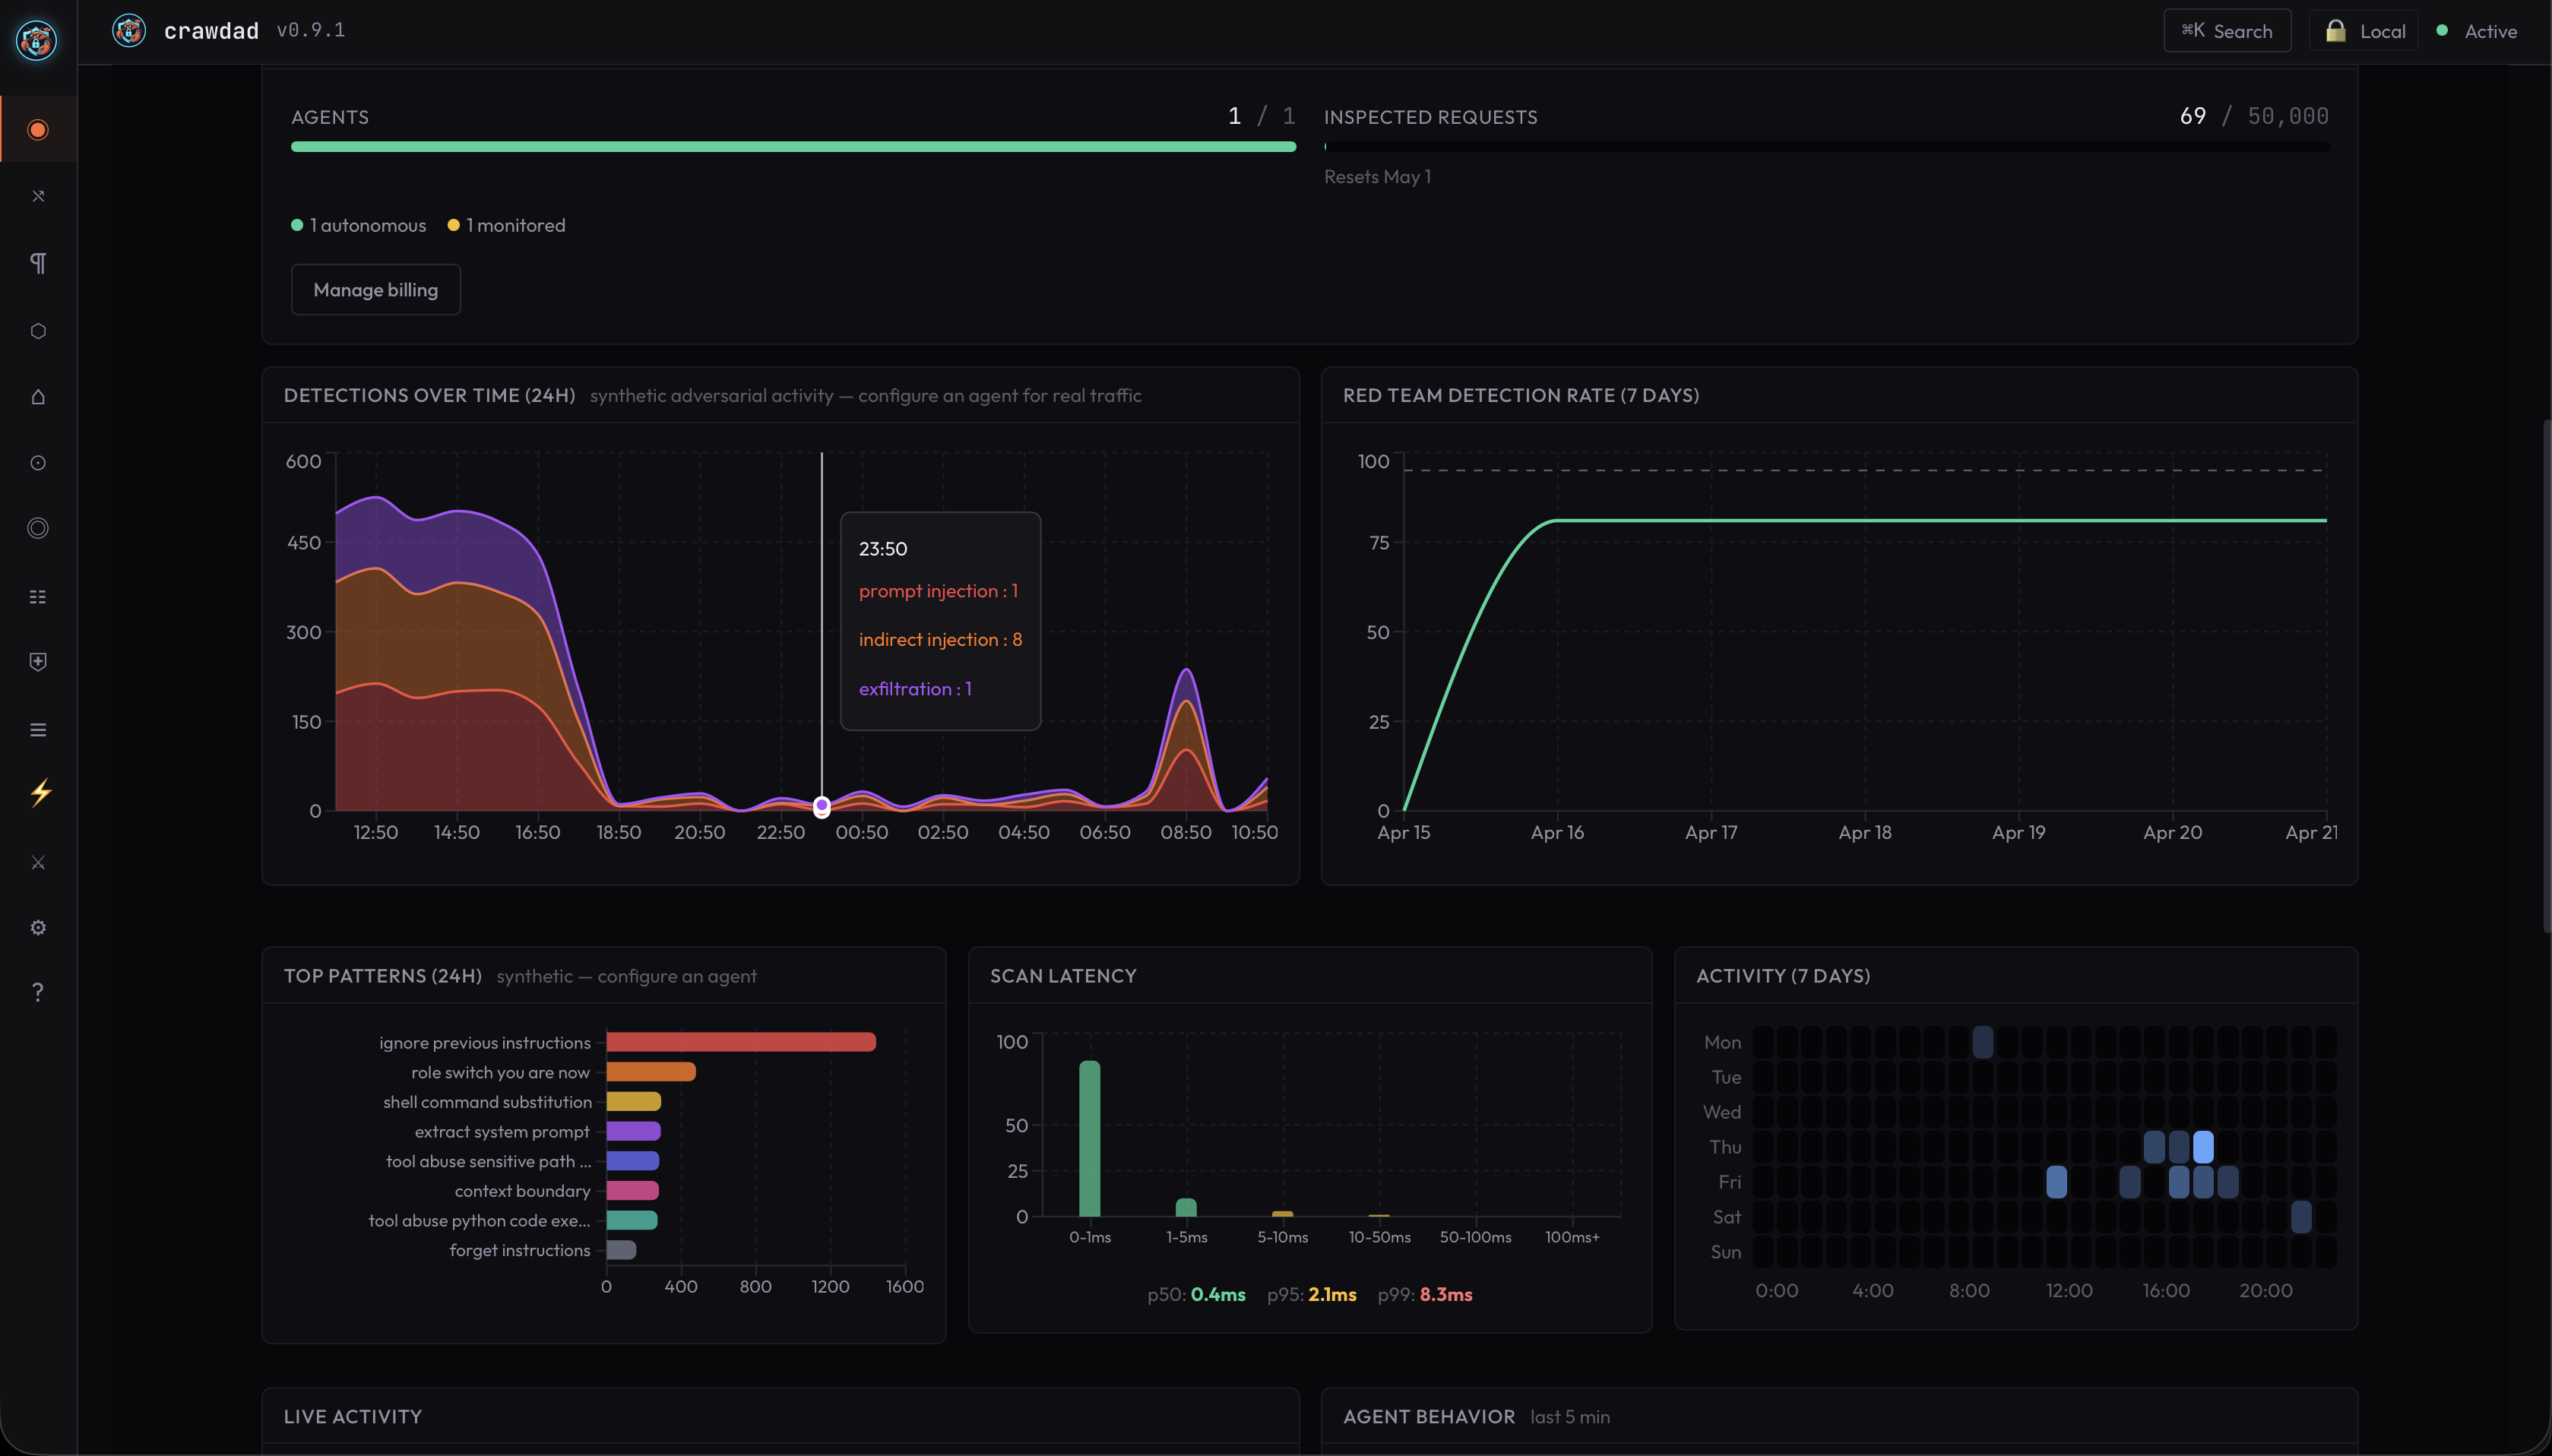Click the 'context boundary' pink bar
Image resolution: width=2552 pixels, height=1456 pixels.
click(633, 1190)
